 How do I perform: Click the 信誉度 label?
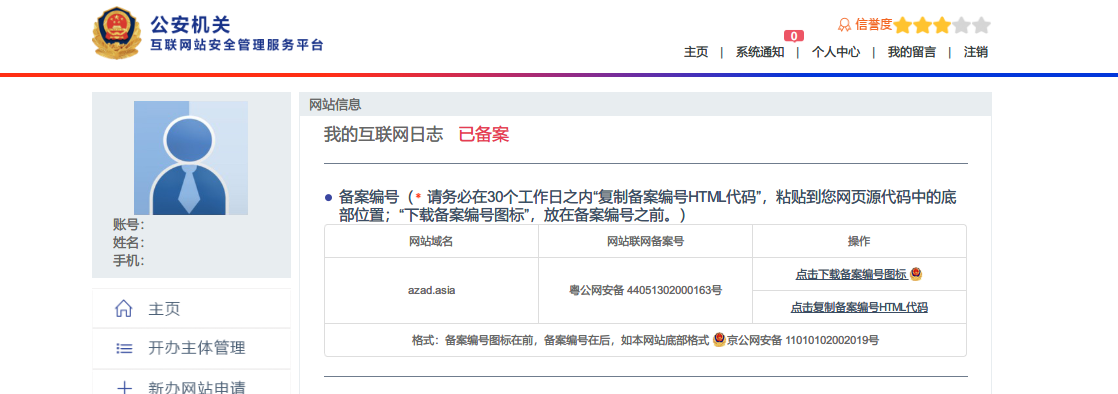pos(873,25)
